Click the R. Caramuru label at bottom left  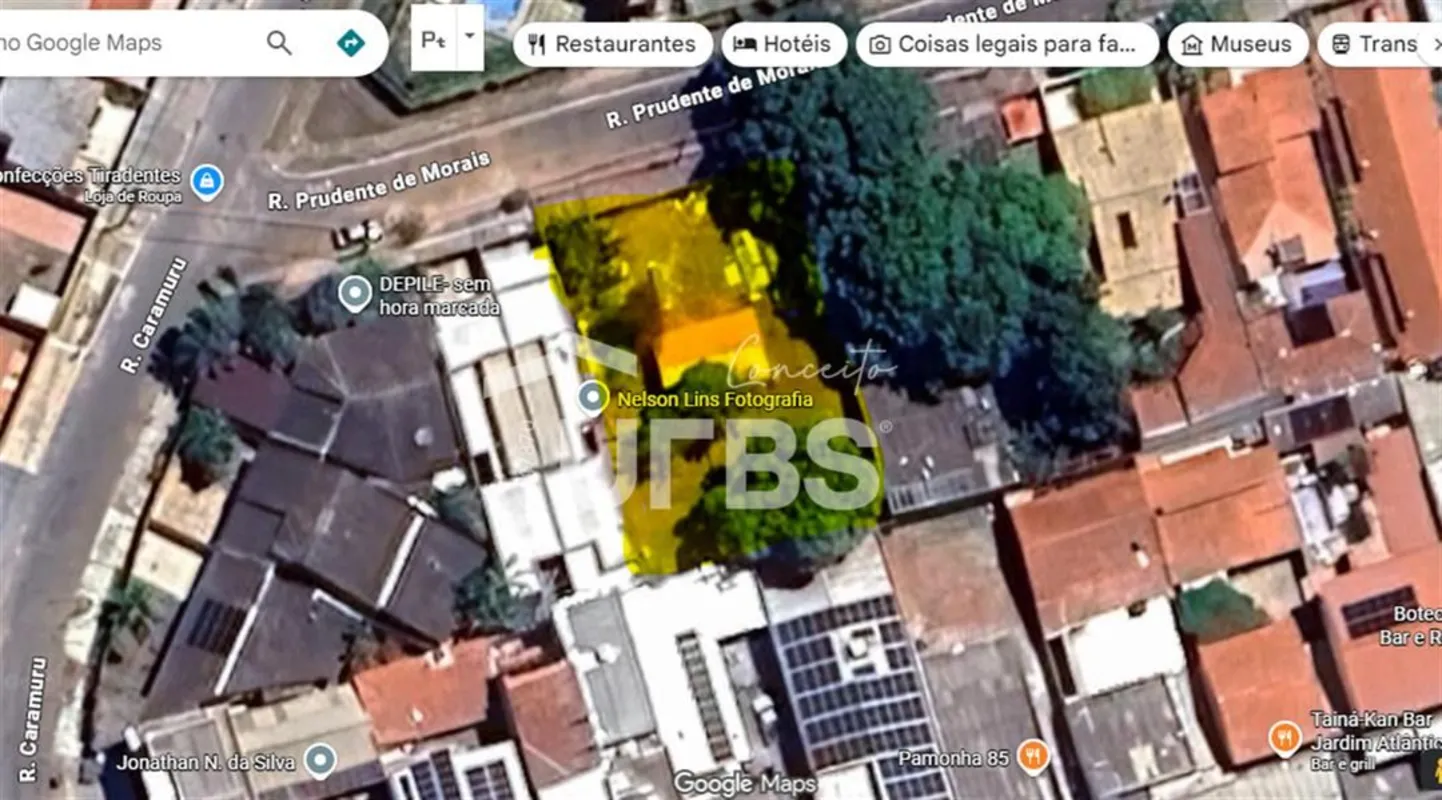(x=34, y=718)
